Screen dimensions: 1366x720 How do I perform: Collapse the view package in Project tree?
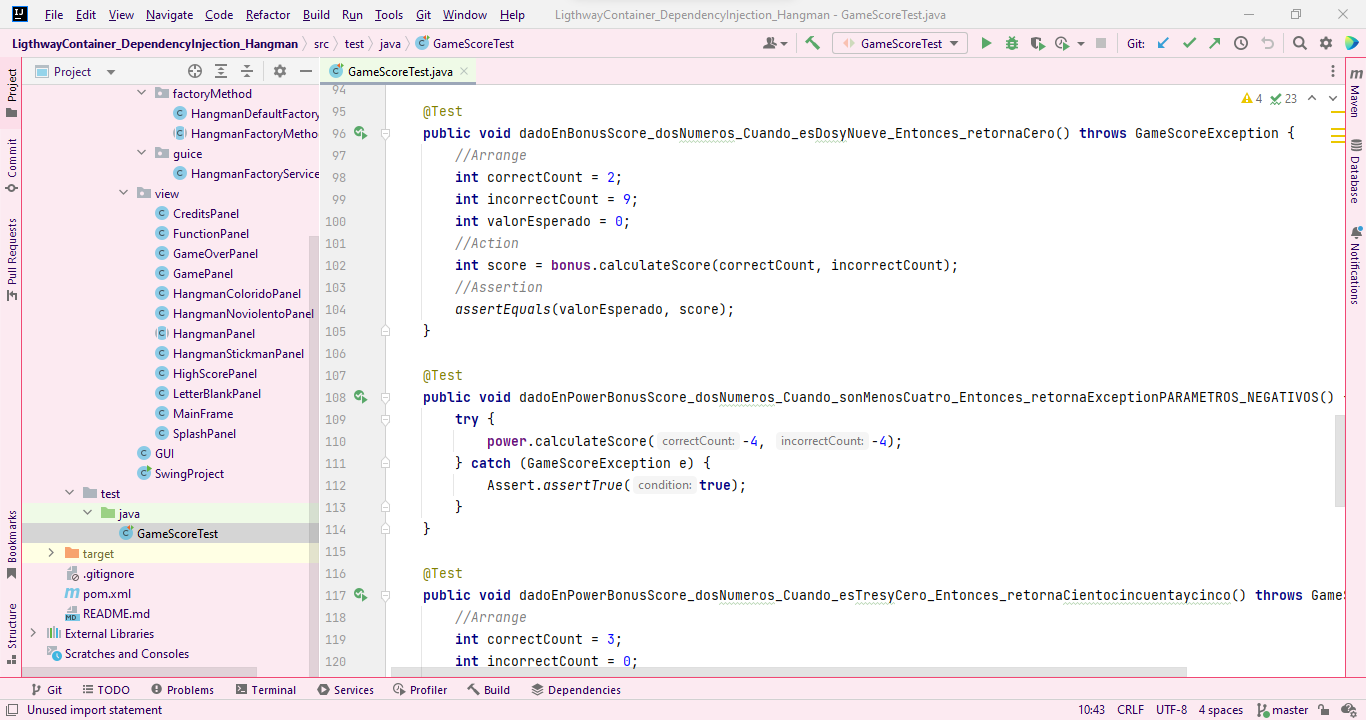[x=123, y=193]
